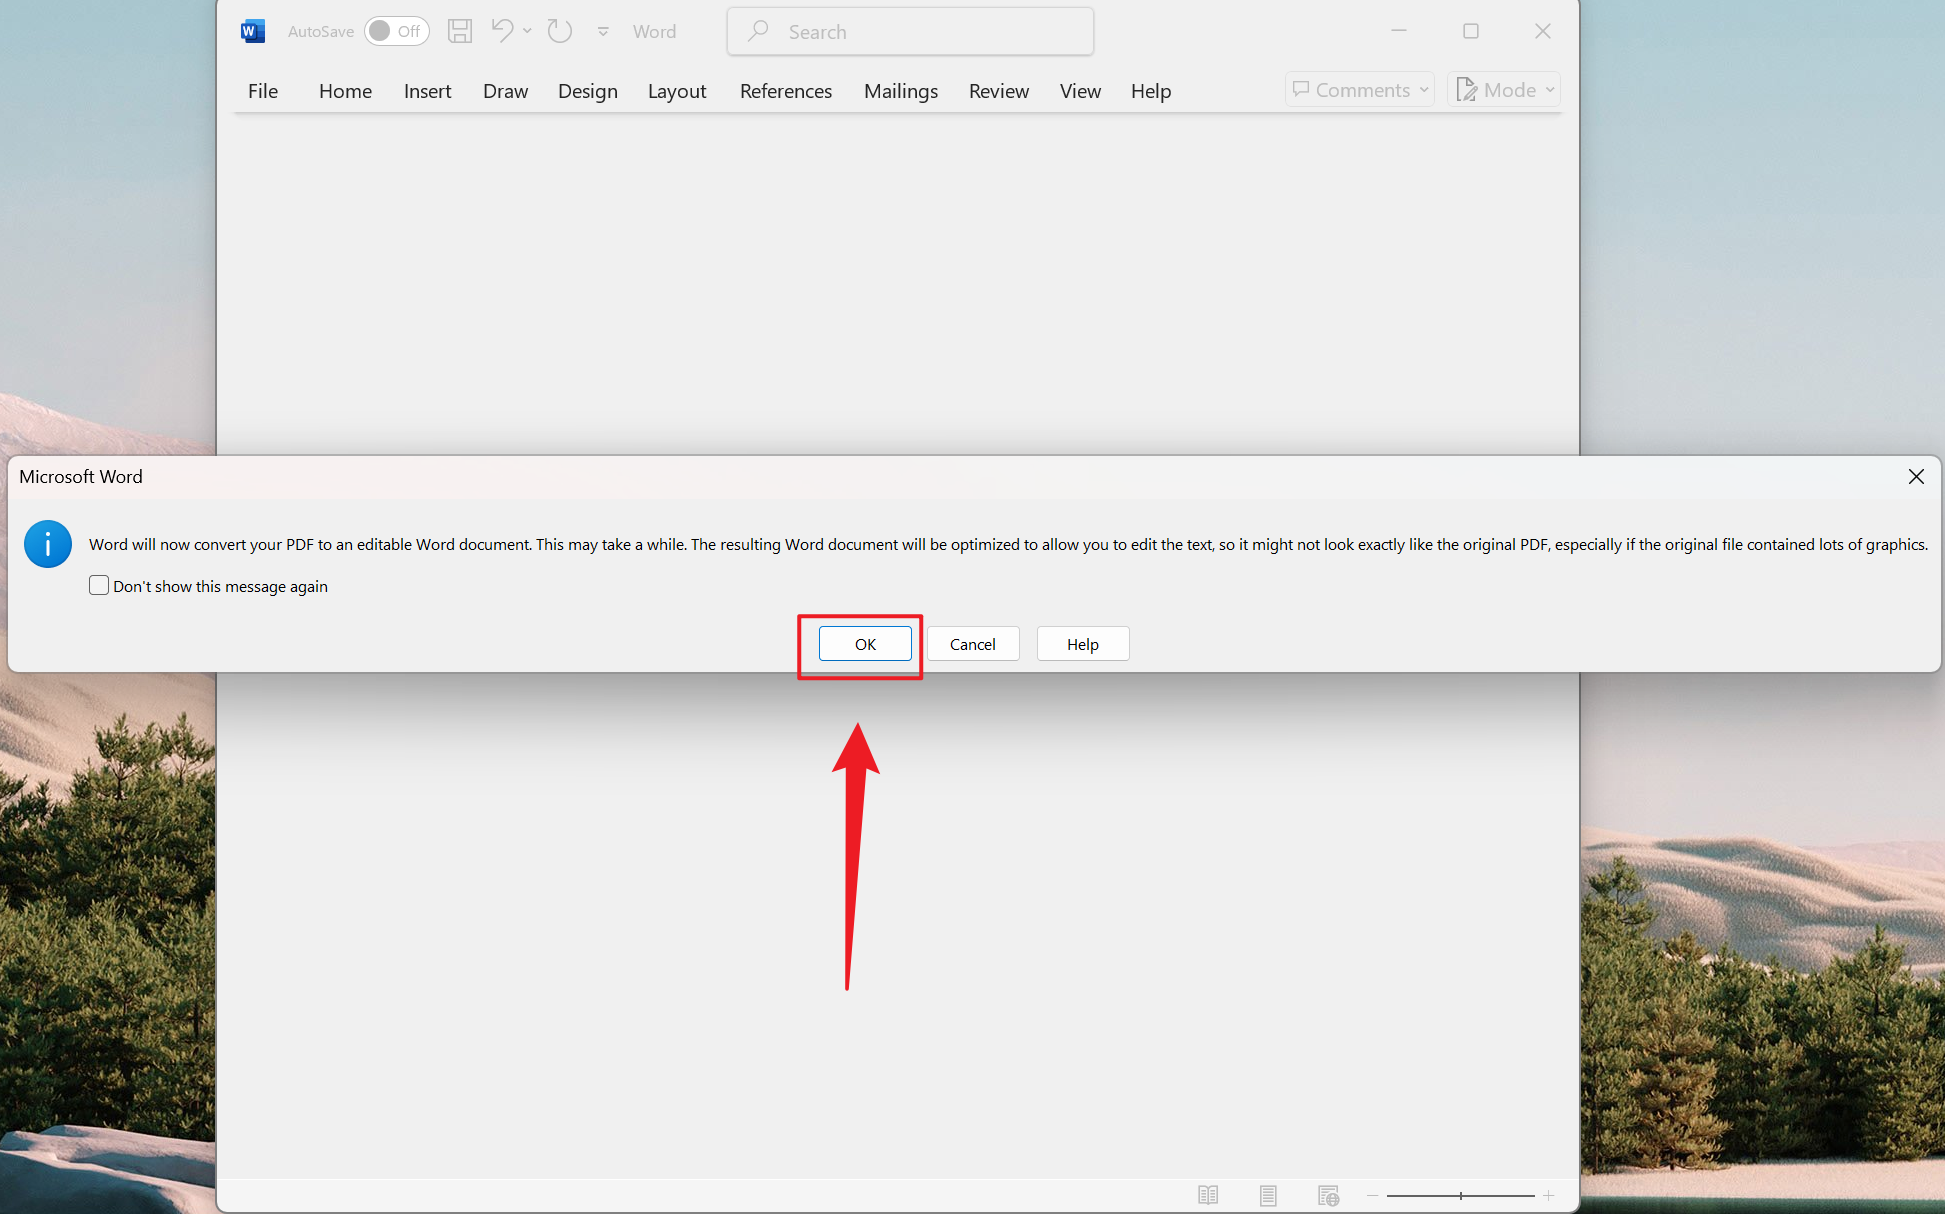Toggle the AutoSave switch

[x=396, y=31]
